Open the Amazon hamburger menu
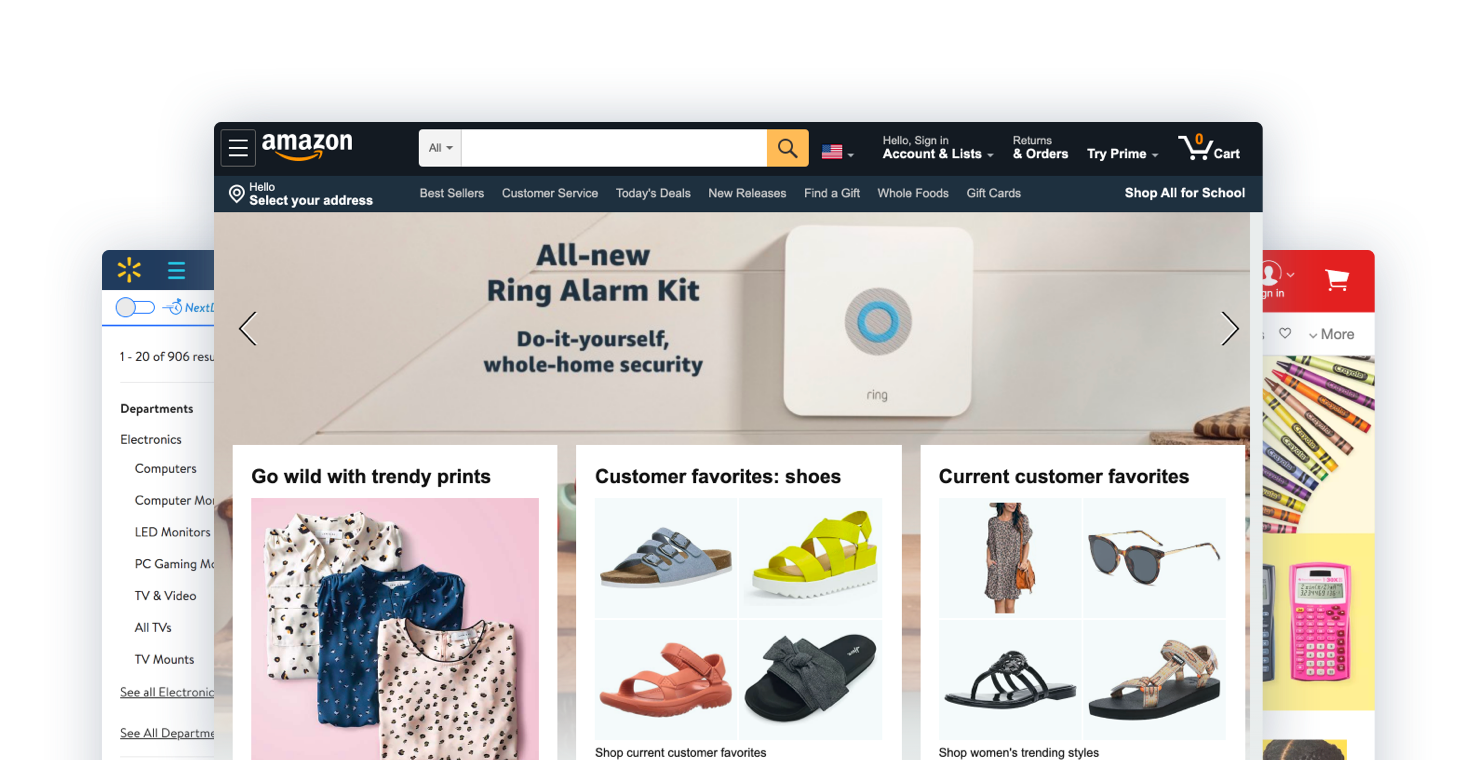 coord(238,148)
